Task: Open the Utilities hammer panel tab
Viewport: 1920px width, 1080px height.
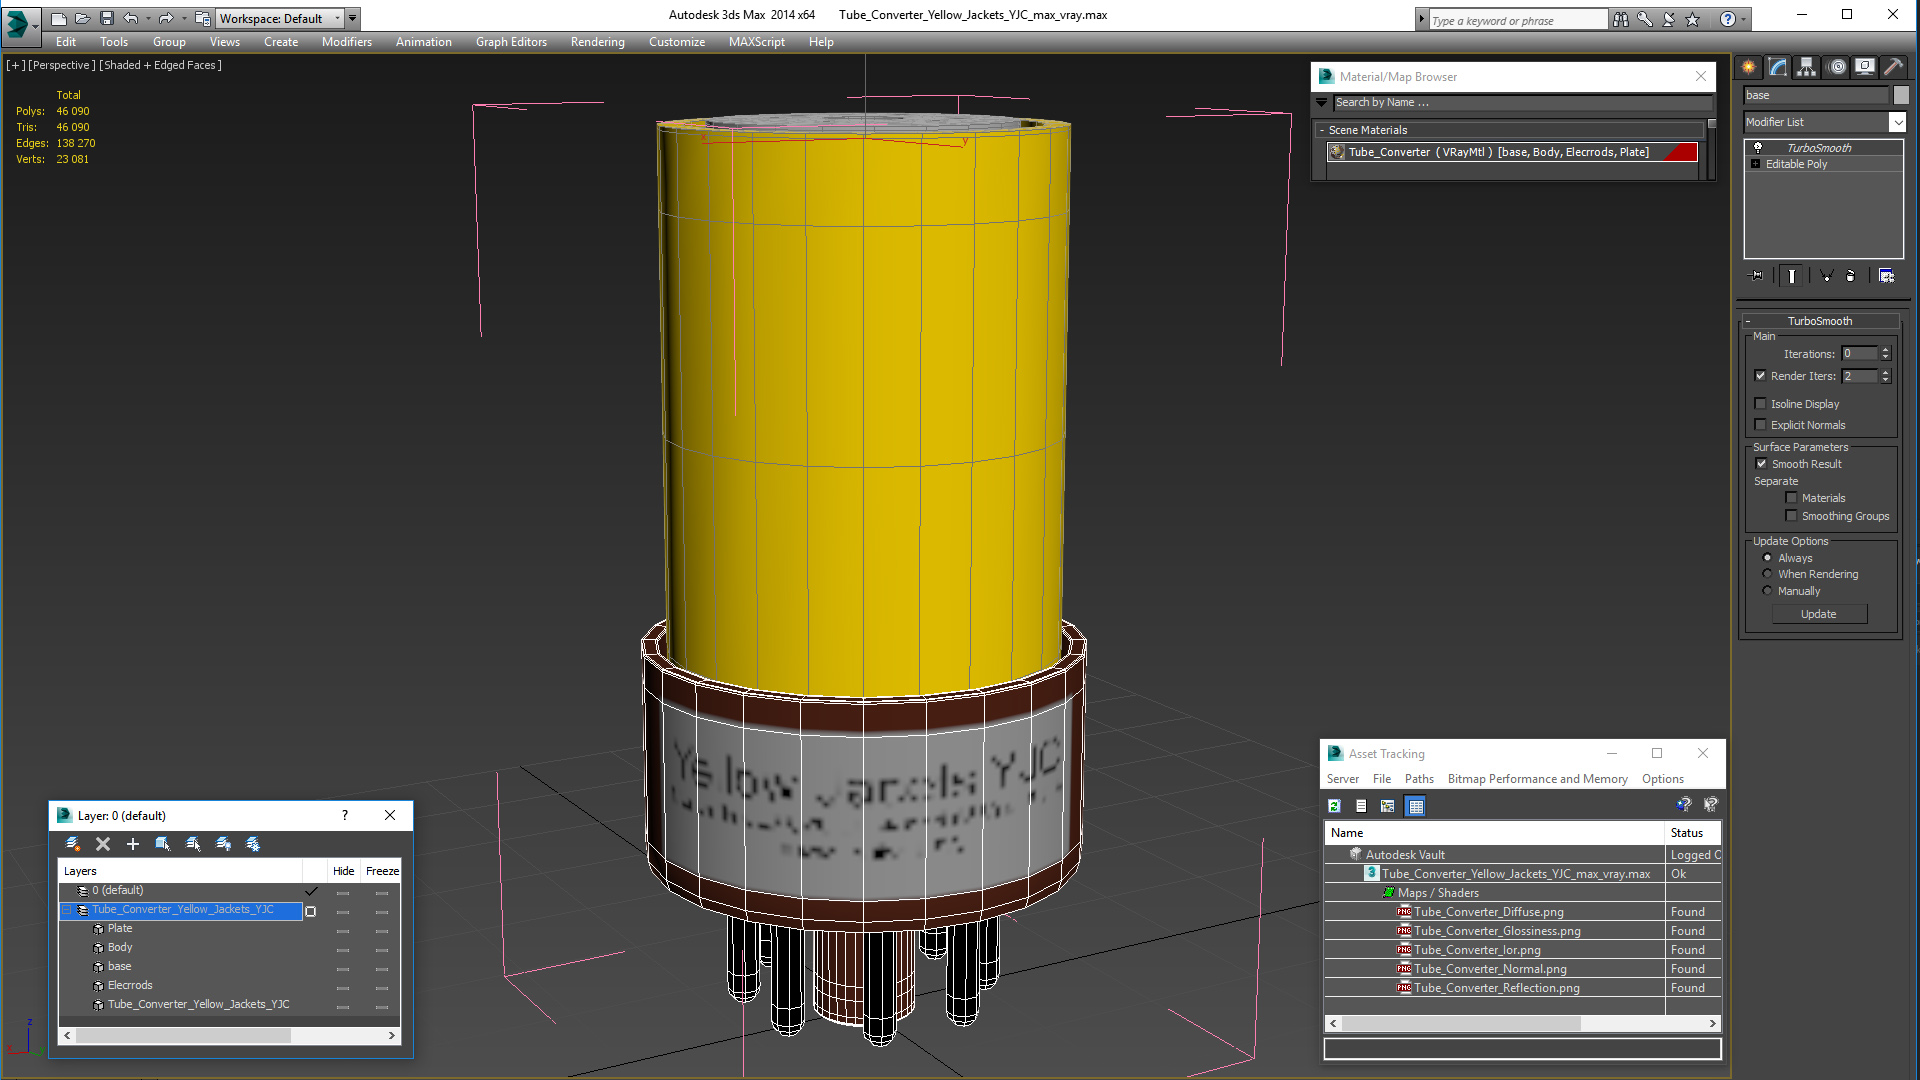Action: tap(1893, 67)
